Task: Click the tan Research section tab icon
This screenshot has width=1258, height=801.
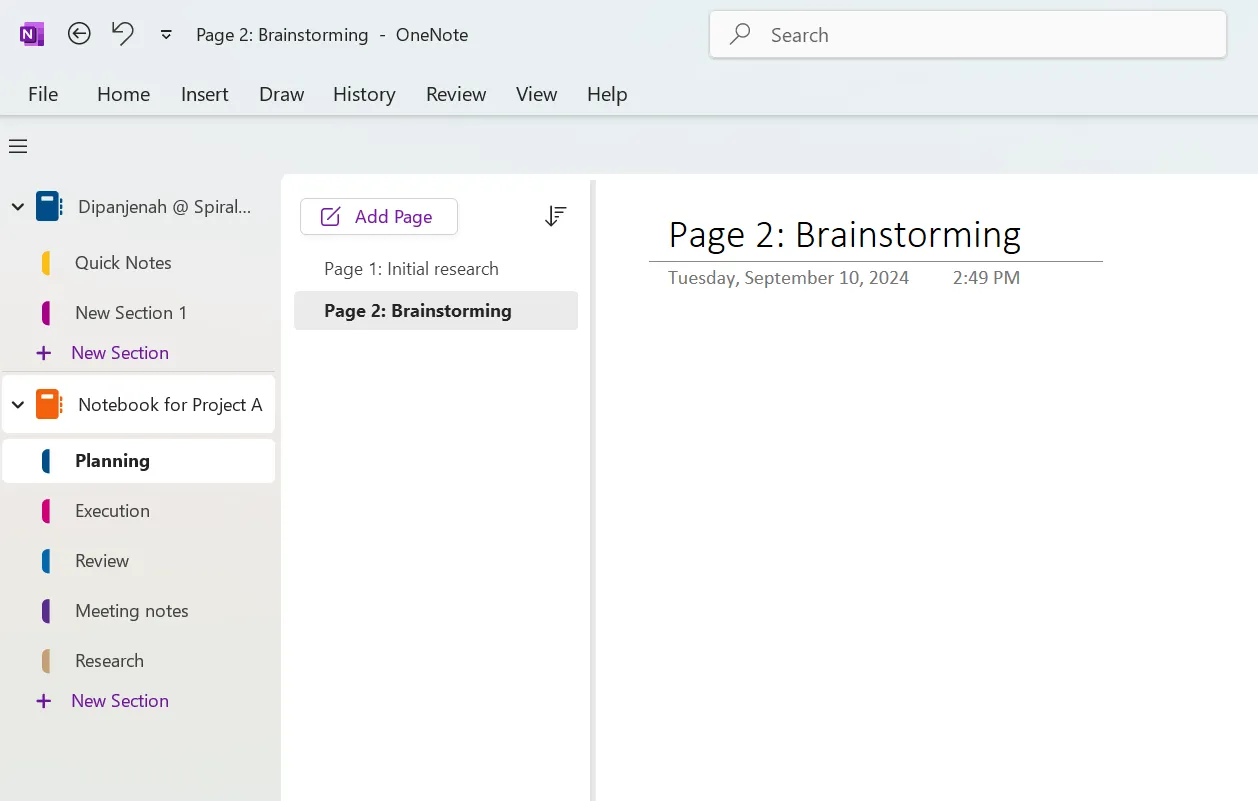Action: click(x=46, y=661)
